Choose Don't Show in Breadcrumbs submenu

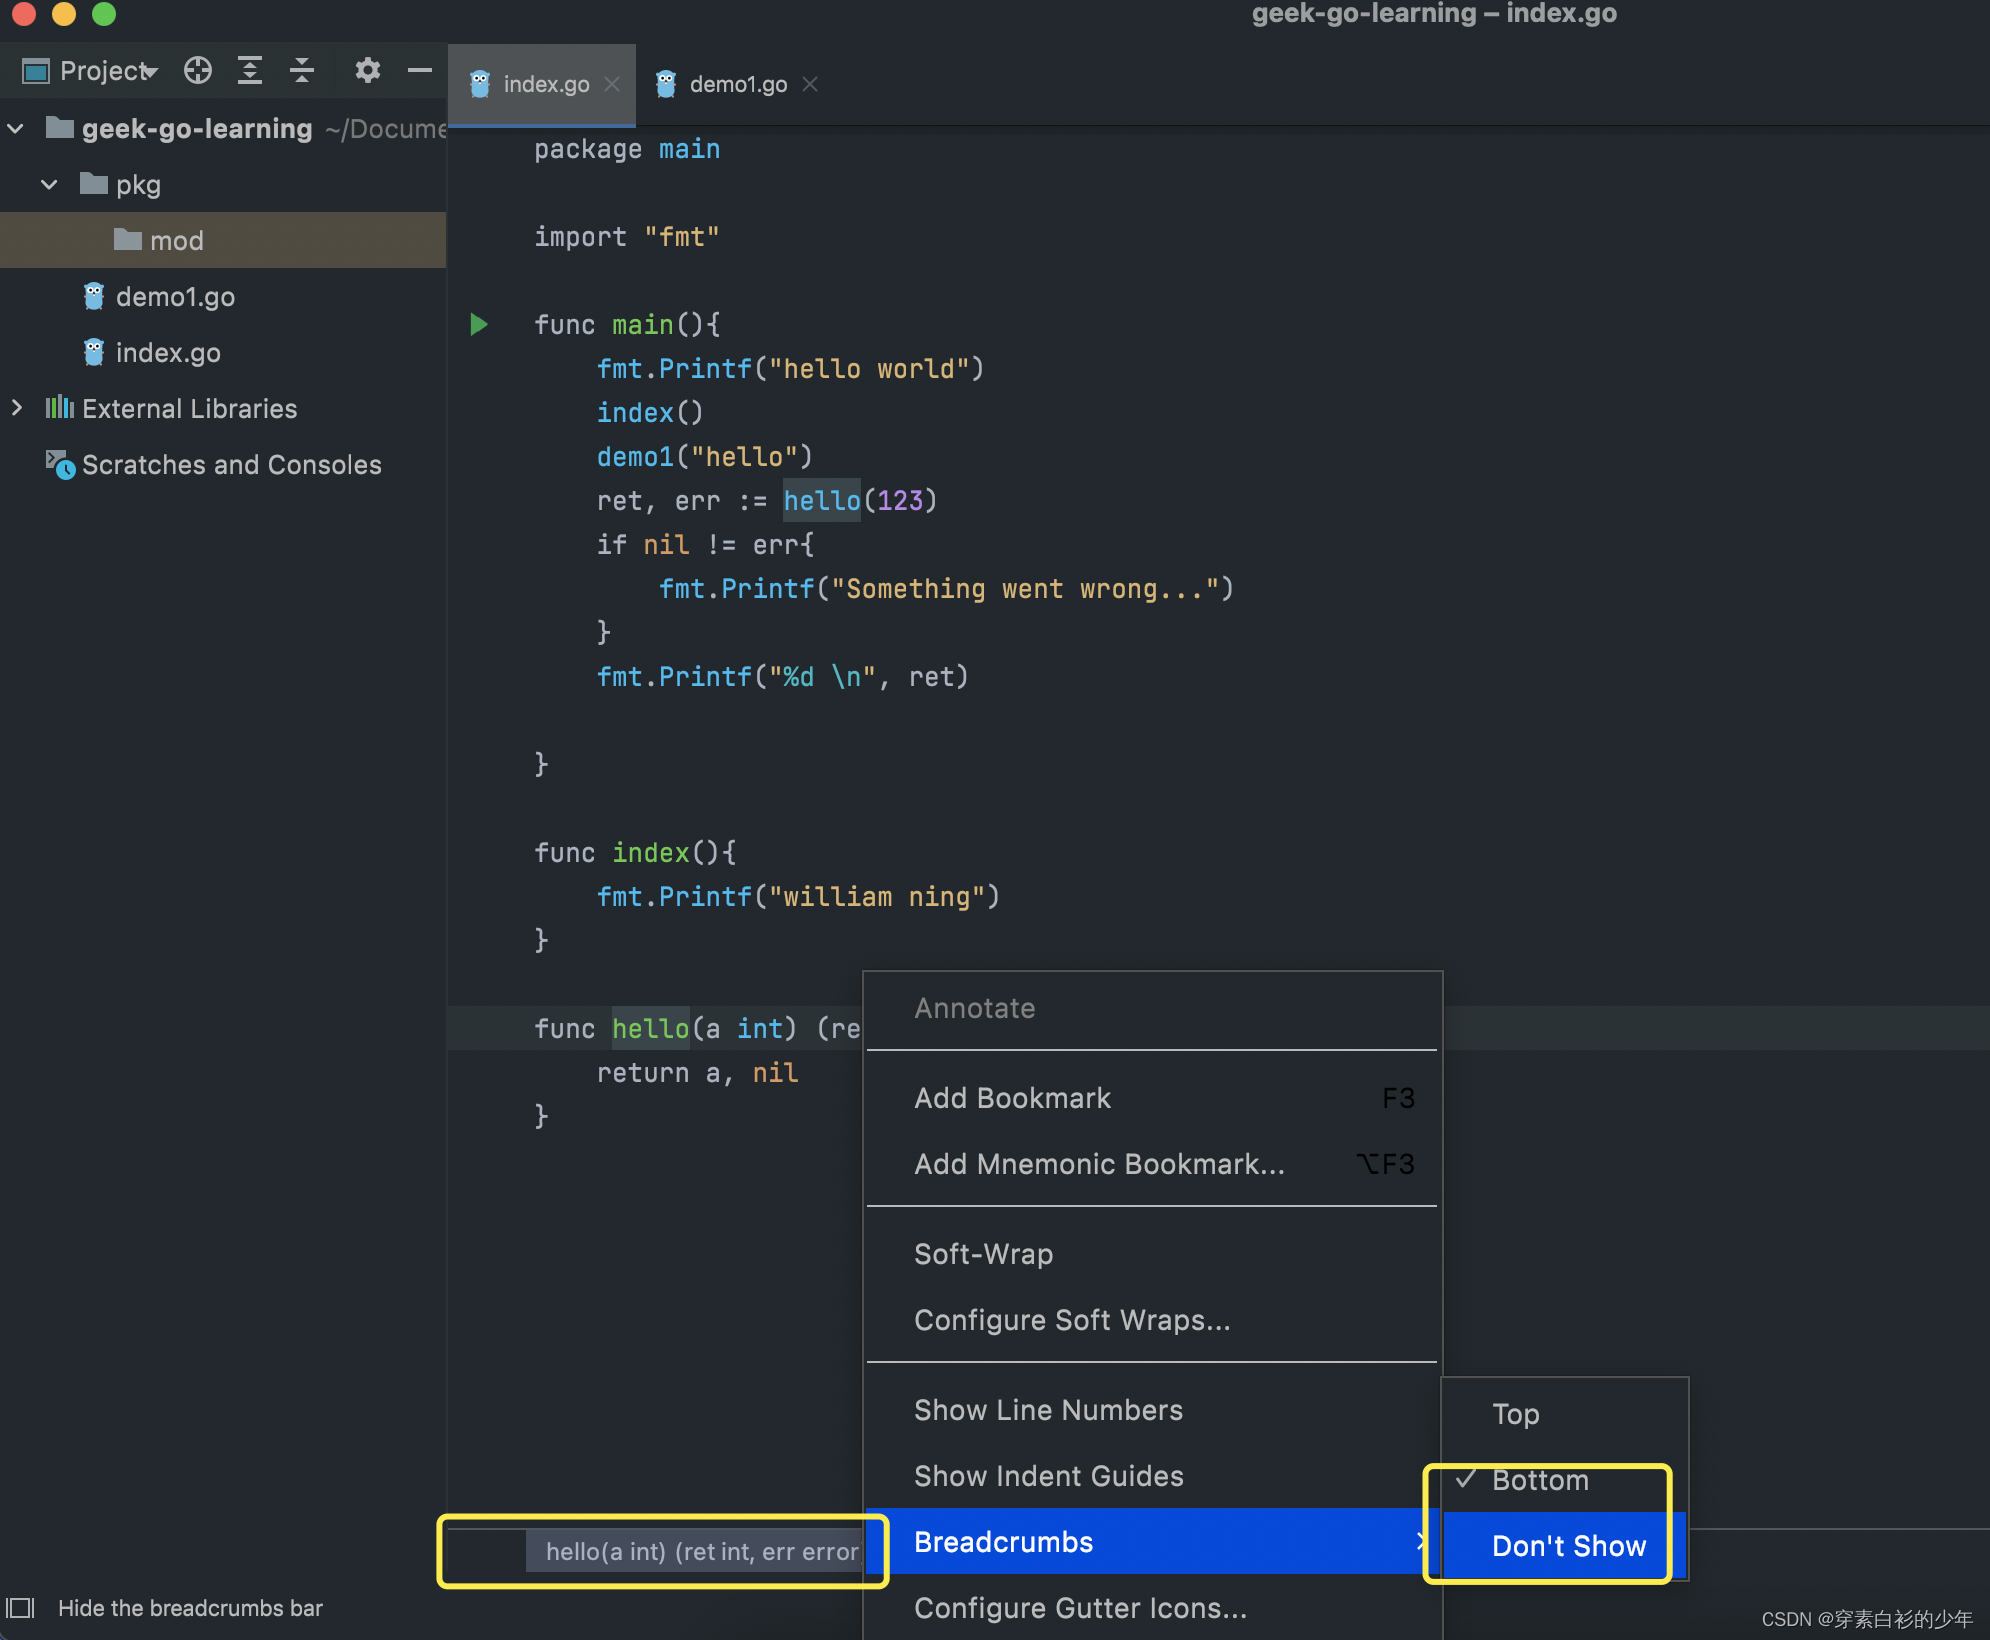point(1568,1546)
